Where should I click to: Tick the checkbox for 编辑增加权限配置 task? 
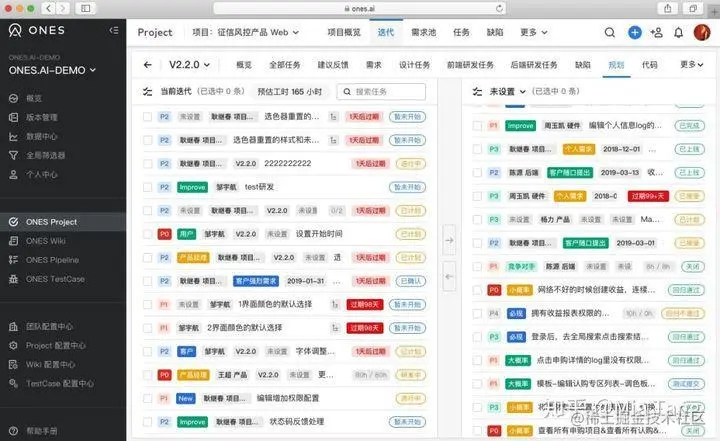(147, 398)
